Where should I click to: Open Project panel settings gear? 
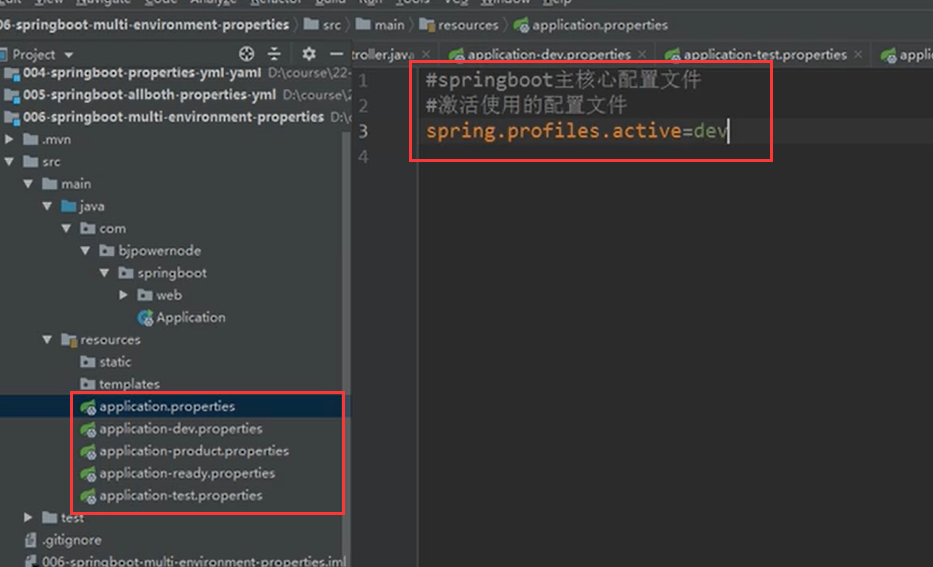(308, 54)
